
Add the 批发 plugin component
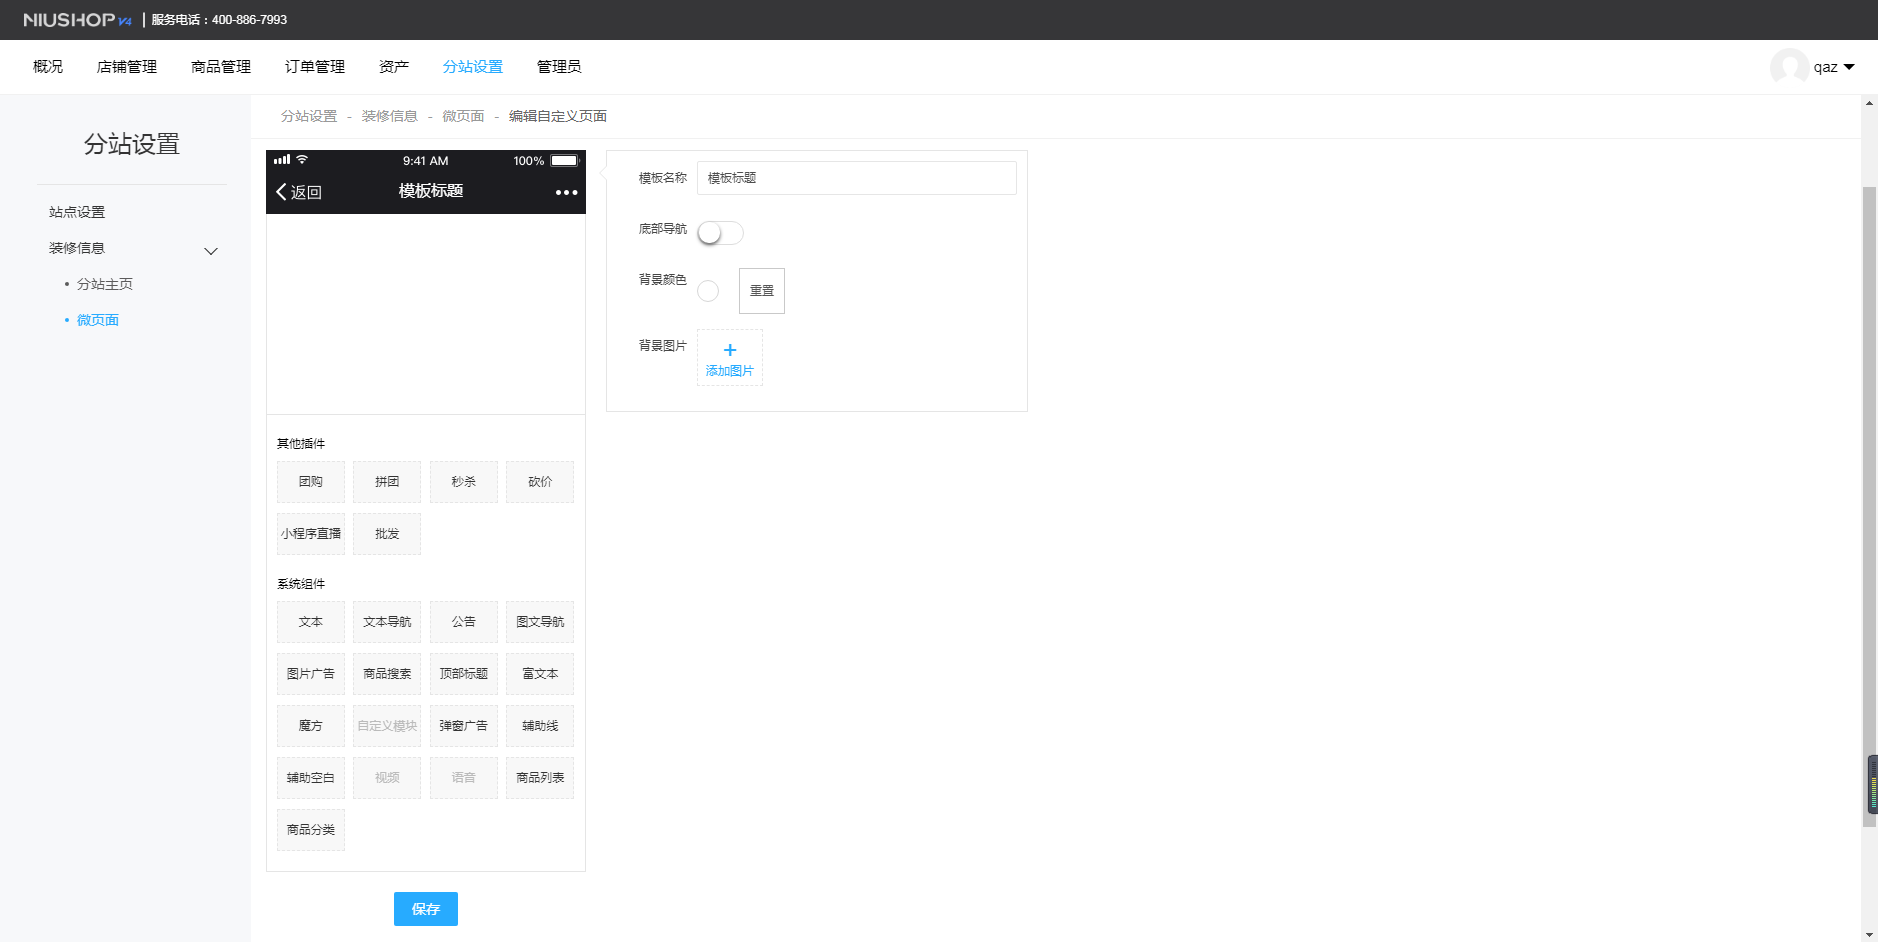click(x=387, y=534)
